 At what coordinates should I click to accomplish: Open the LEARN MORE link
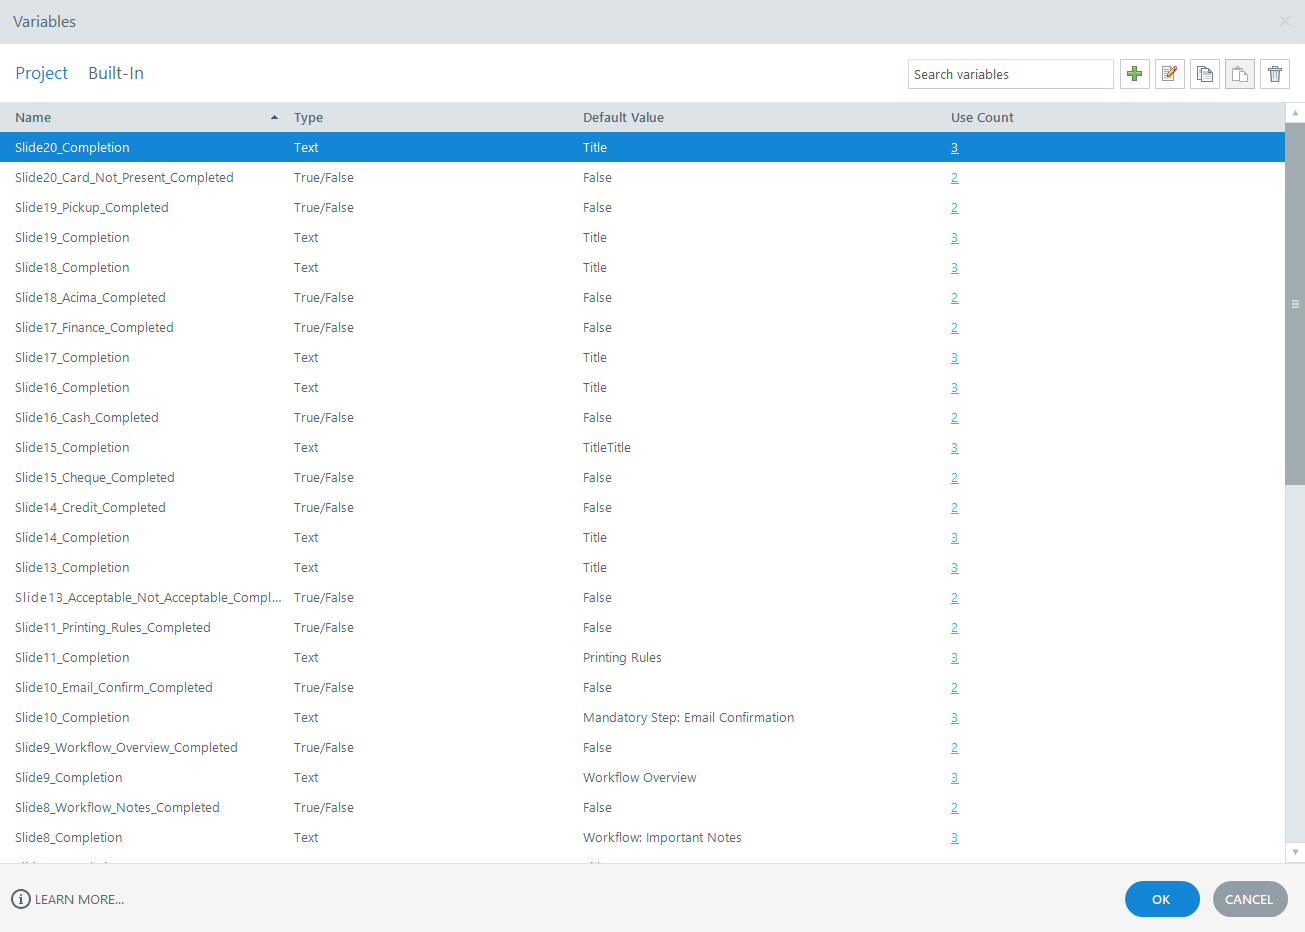click(79, 899)
